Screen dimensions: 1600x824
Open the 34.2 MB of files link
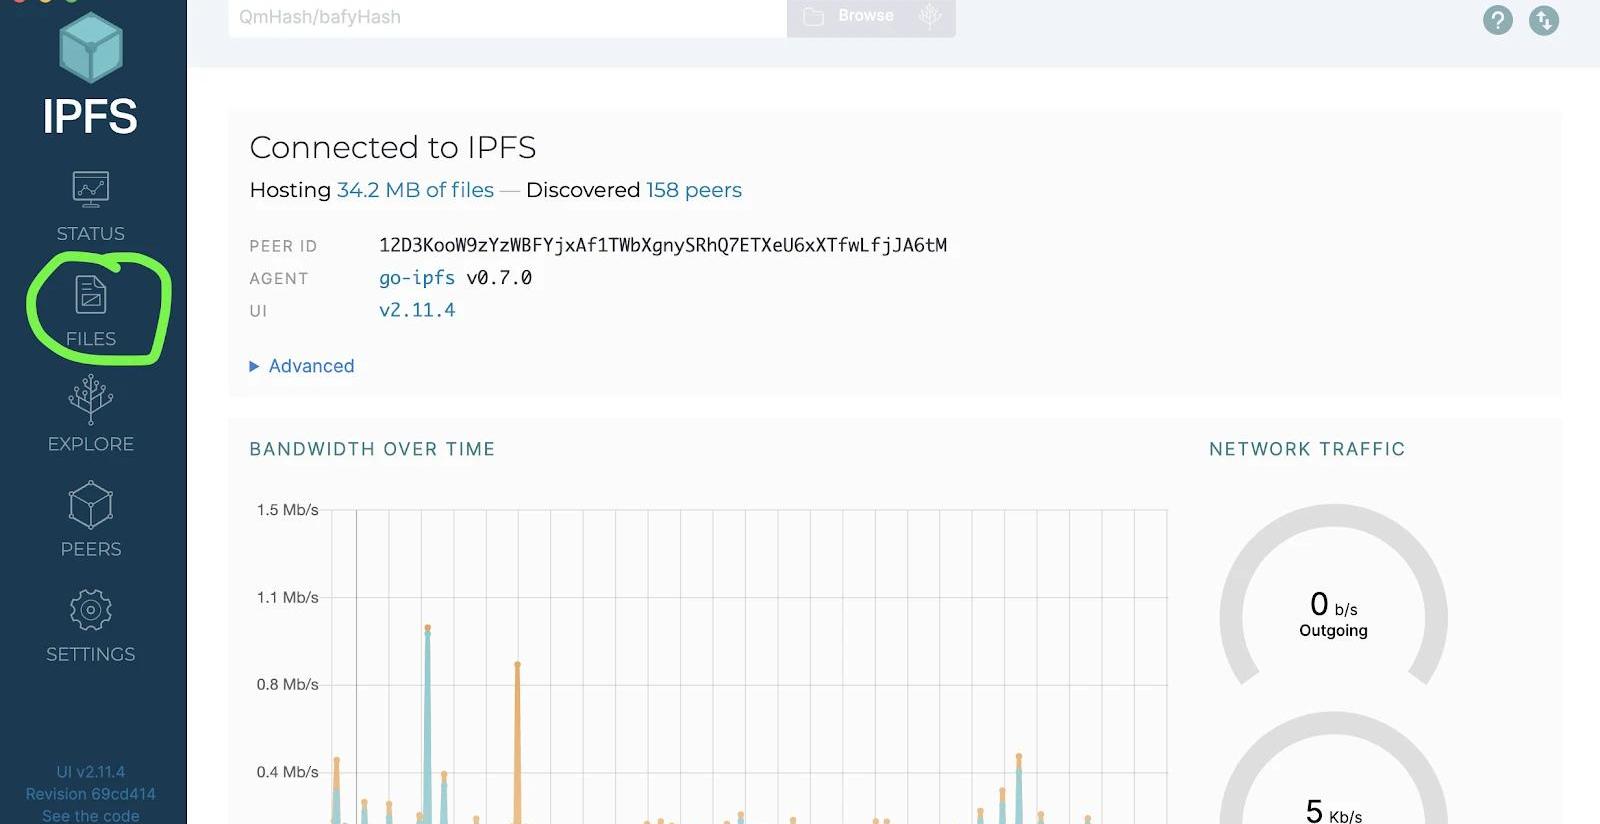tap(415, 190)
